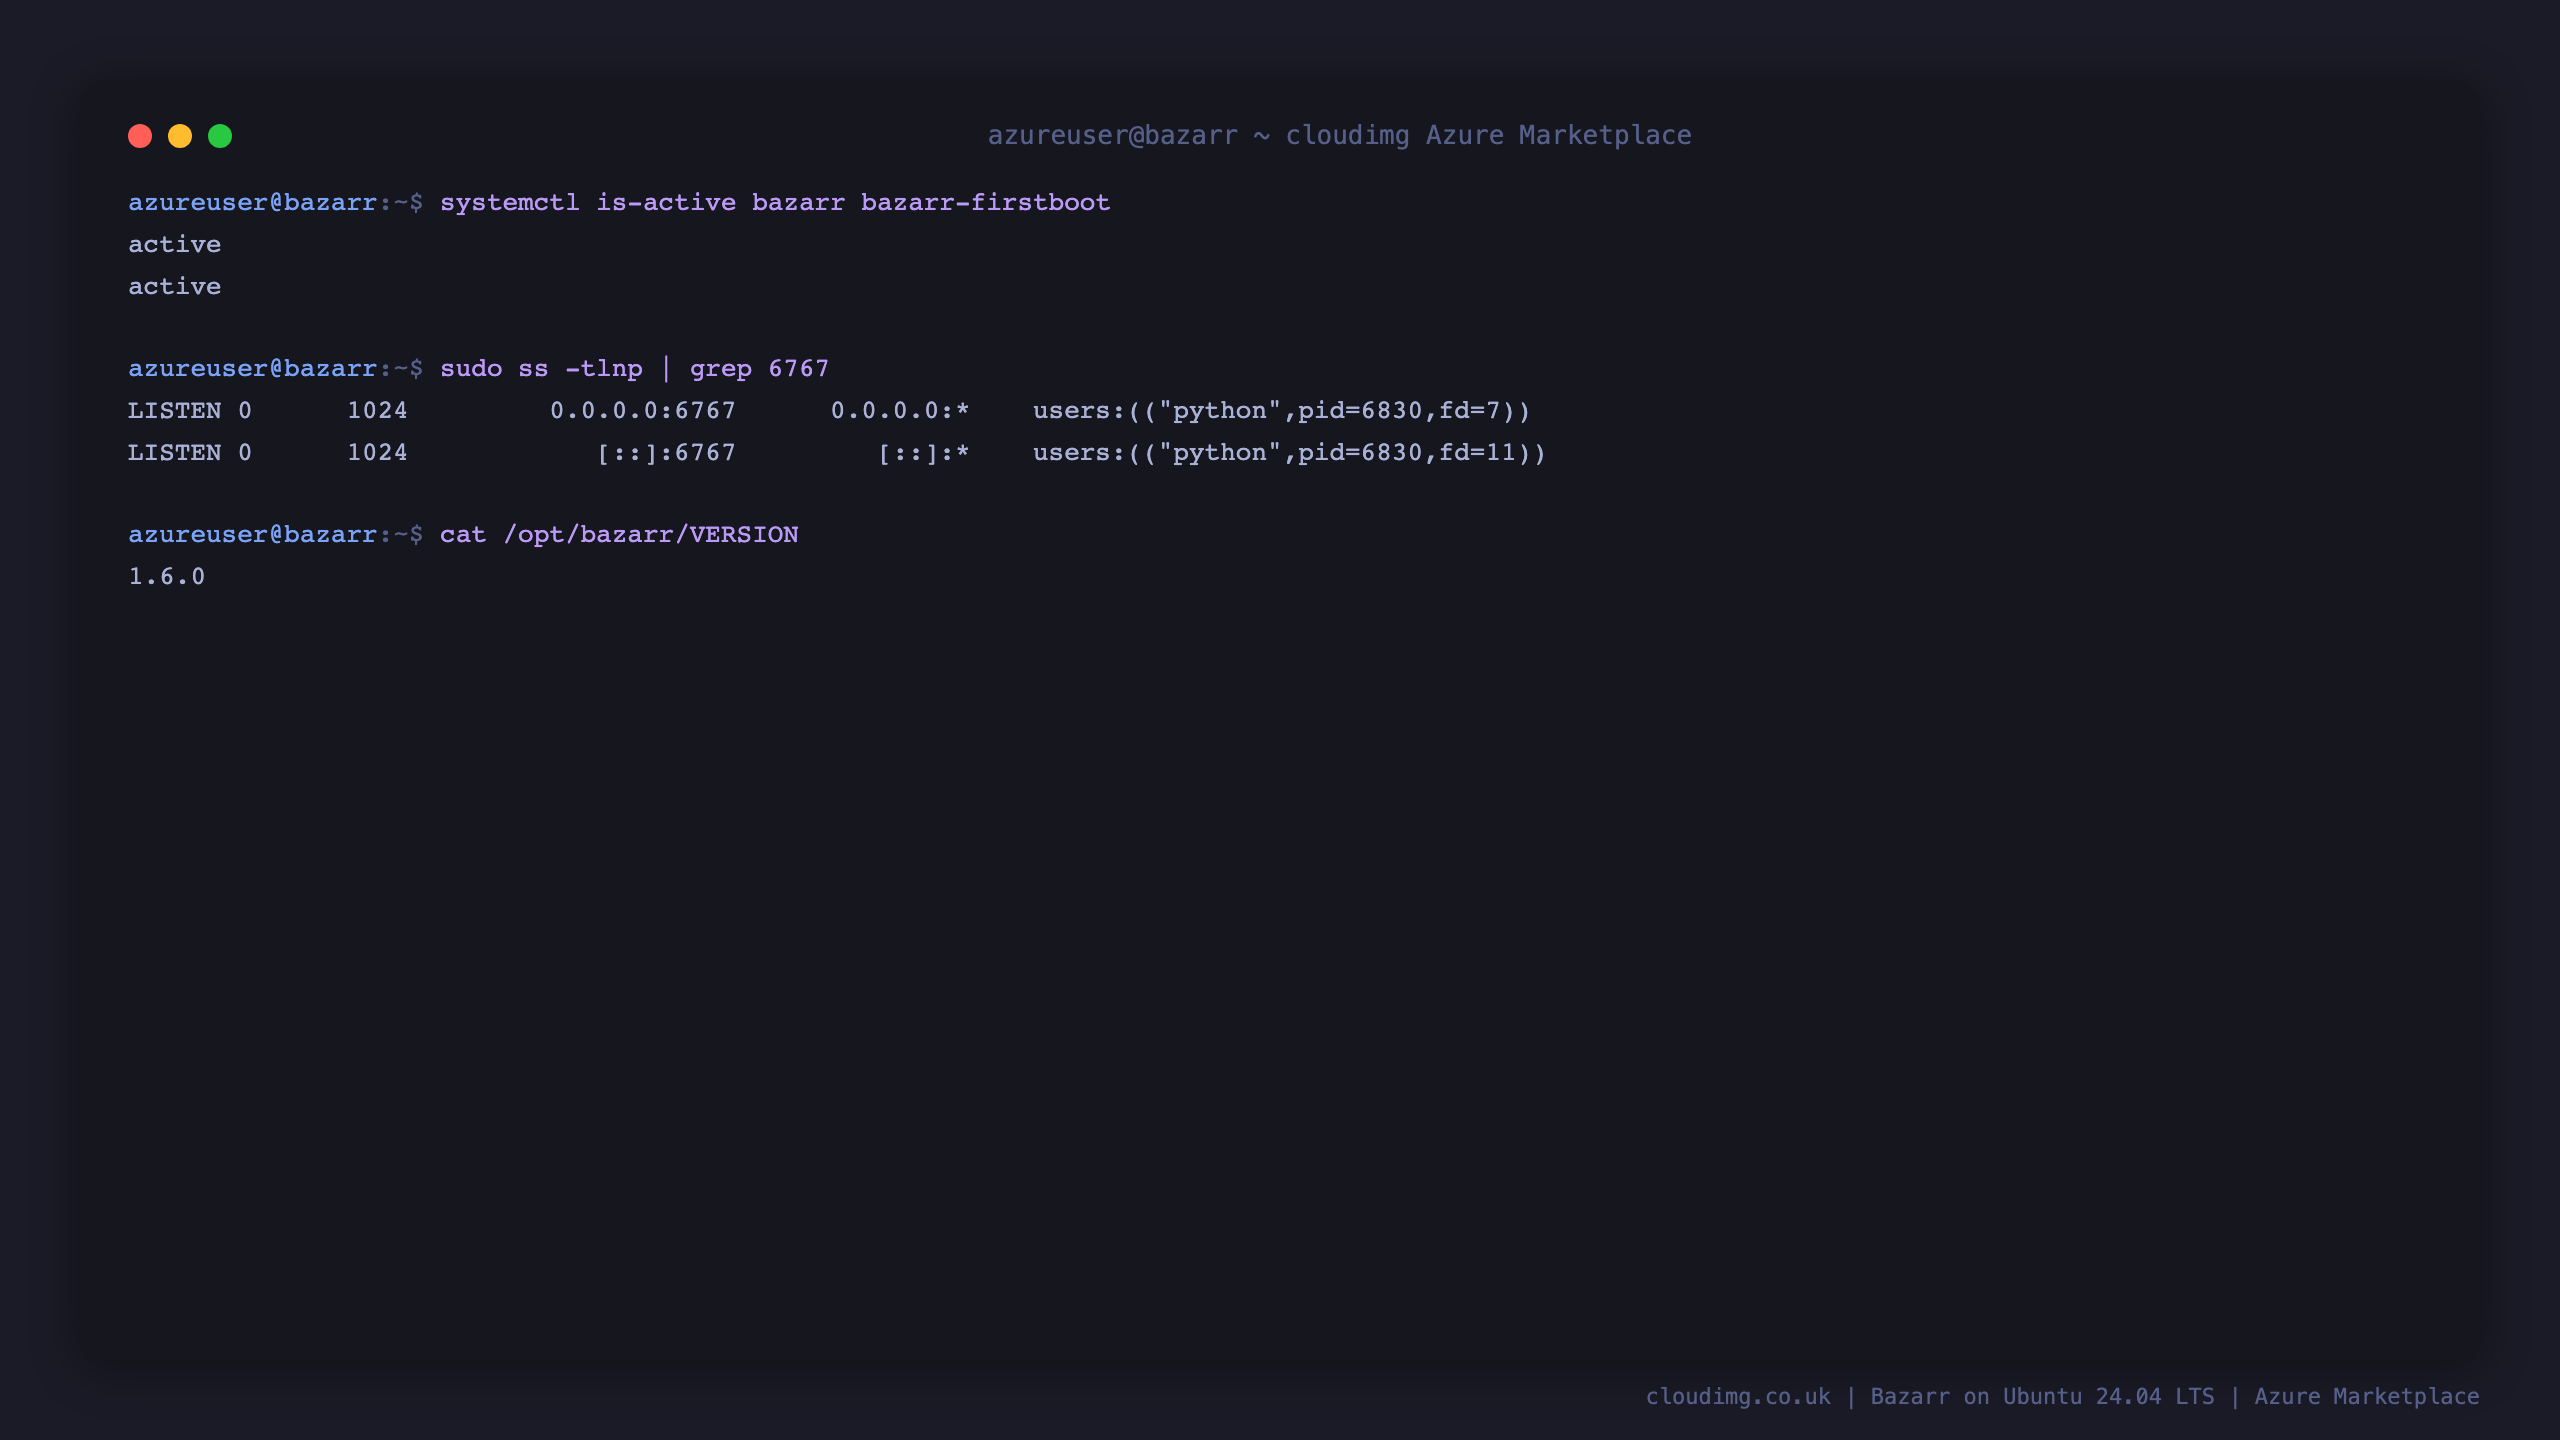Viewport: 2560px width, 1440px height.
Task: Click 'LISTEN' in the 0.0.0.0:6767 row
Action: [175, 411]
